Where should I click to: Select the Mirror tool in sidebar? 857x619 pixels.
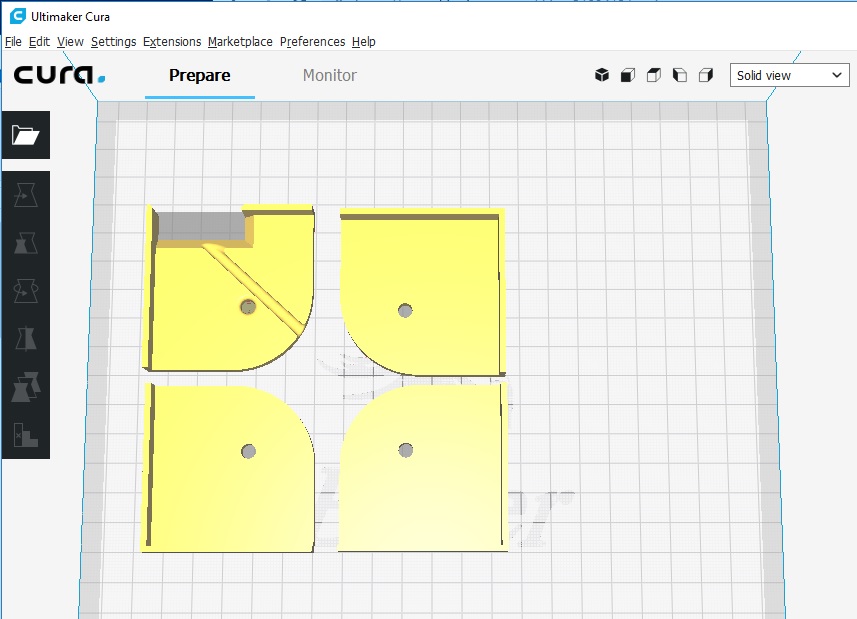[x=26, y=339]
